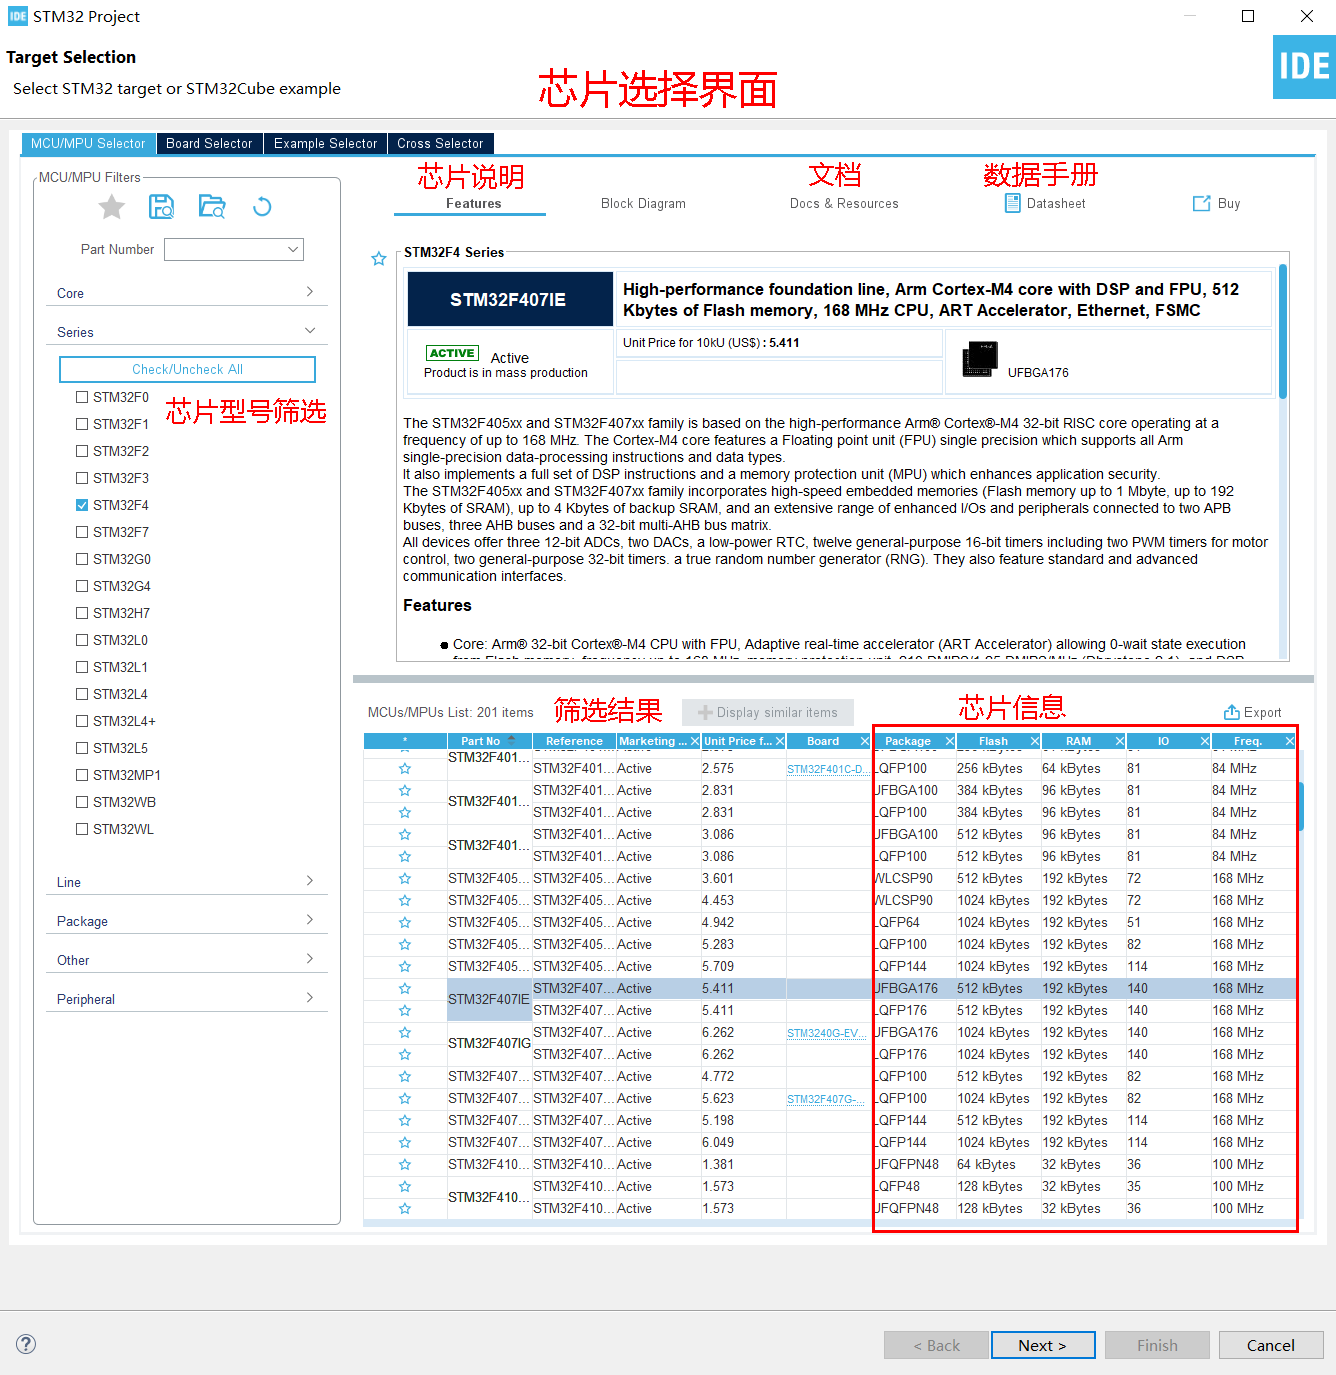Viewport: 1336px width, 1375px height.
Task: Click the filter X on Marketing column header
Action: 694,741
